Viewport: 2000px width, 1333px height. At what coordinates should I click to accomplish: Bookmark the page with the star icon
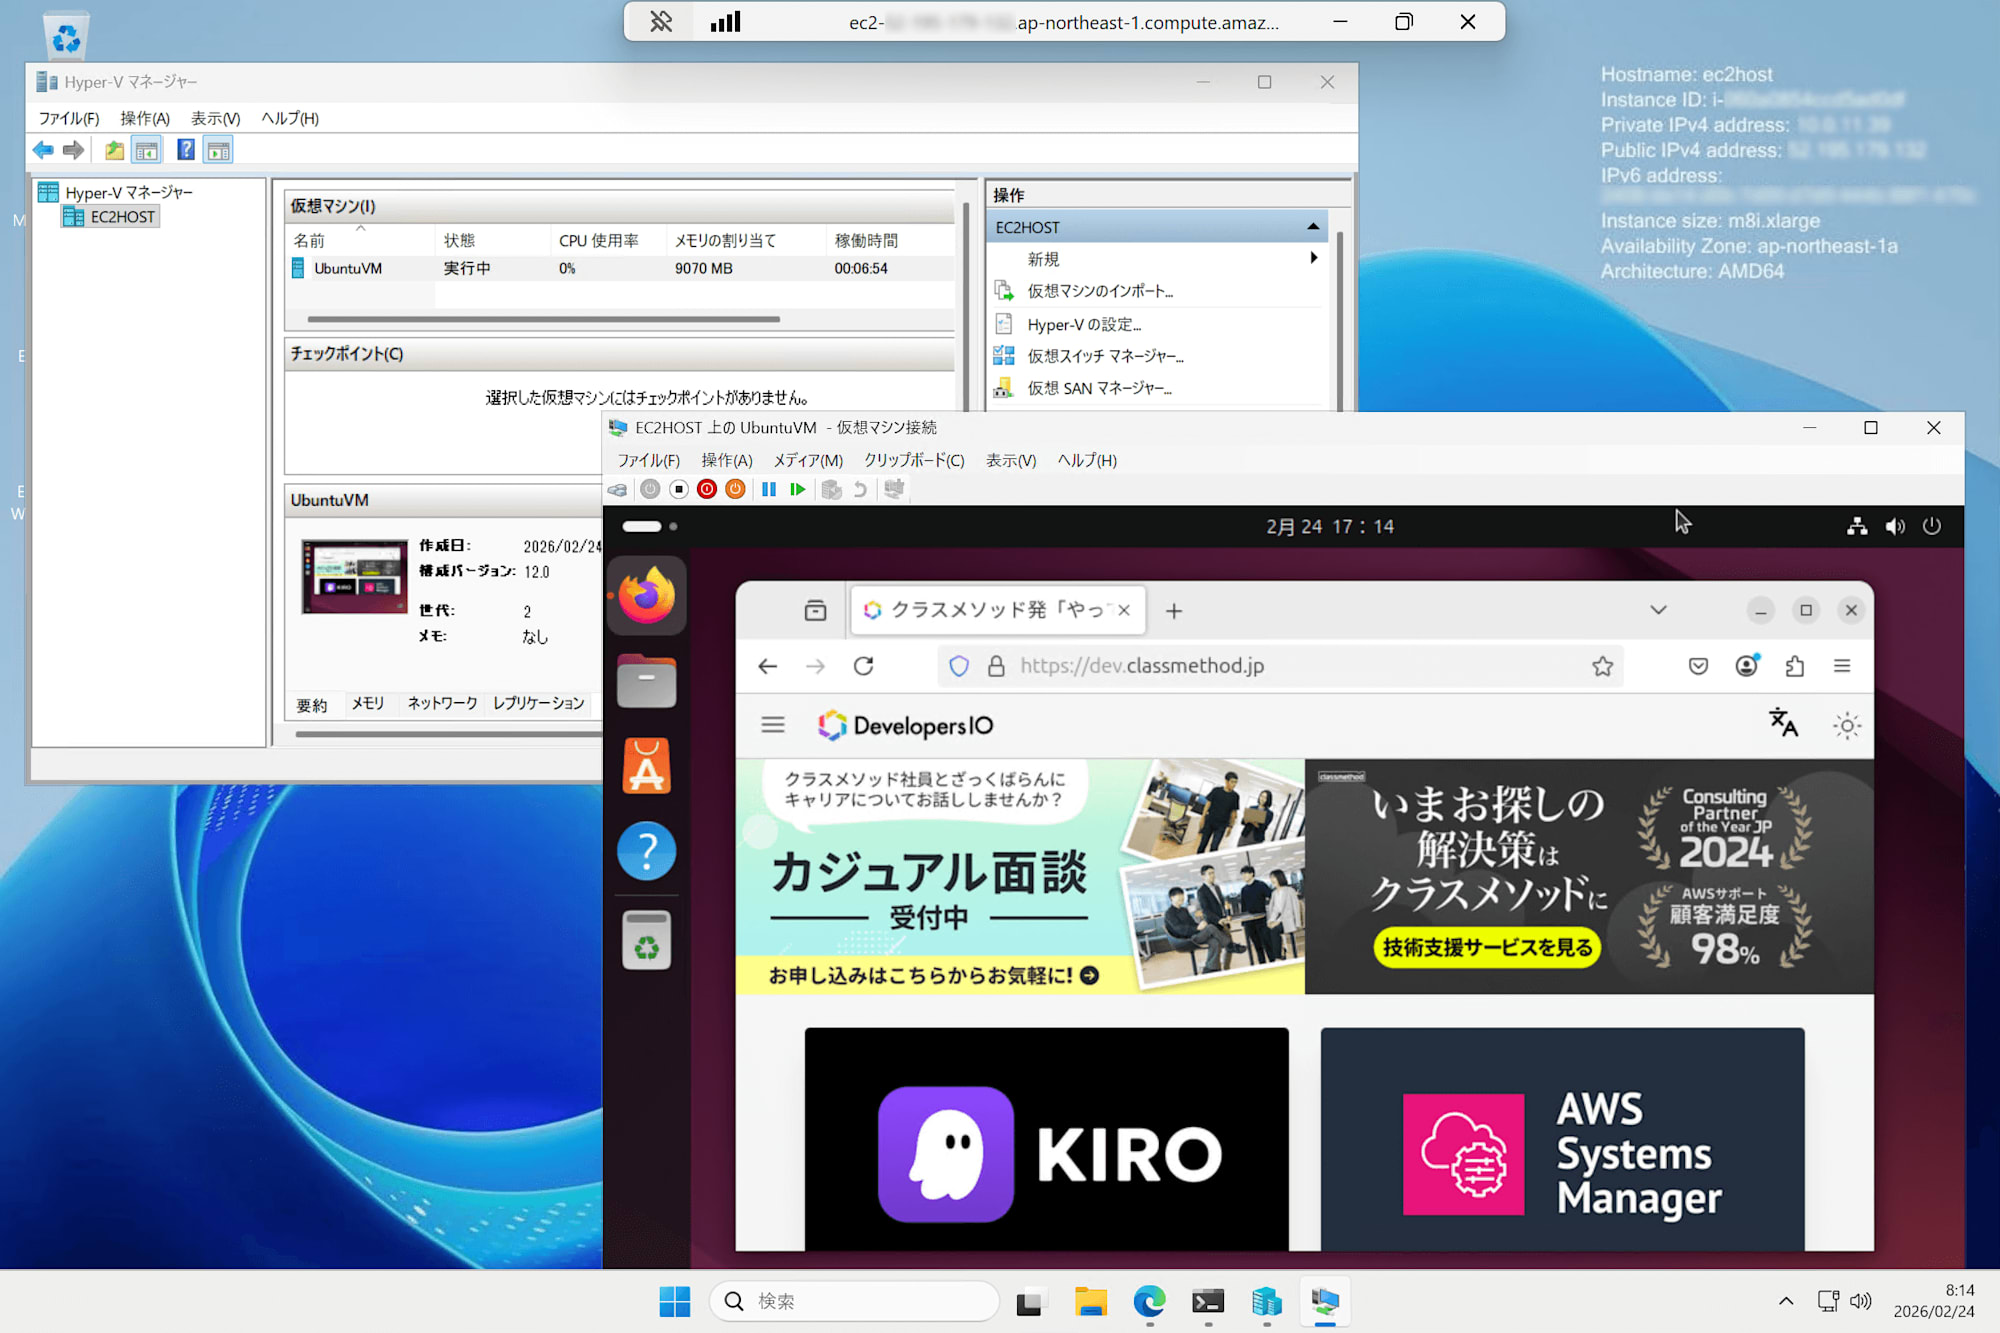point(1602,666)
